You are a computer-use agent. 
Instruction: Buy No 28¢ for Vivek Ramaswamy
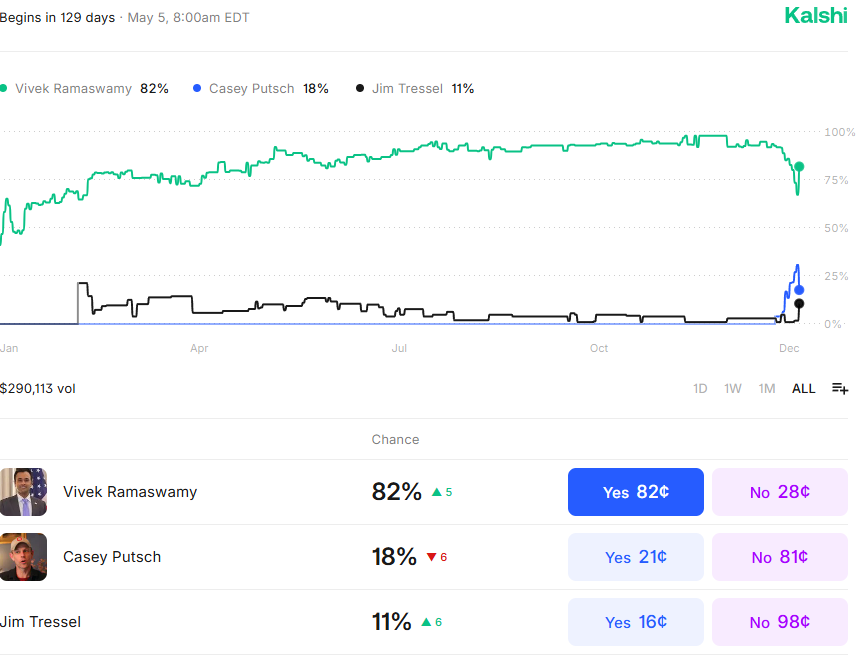click(x=780, y=492)
